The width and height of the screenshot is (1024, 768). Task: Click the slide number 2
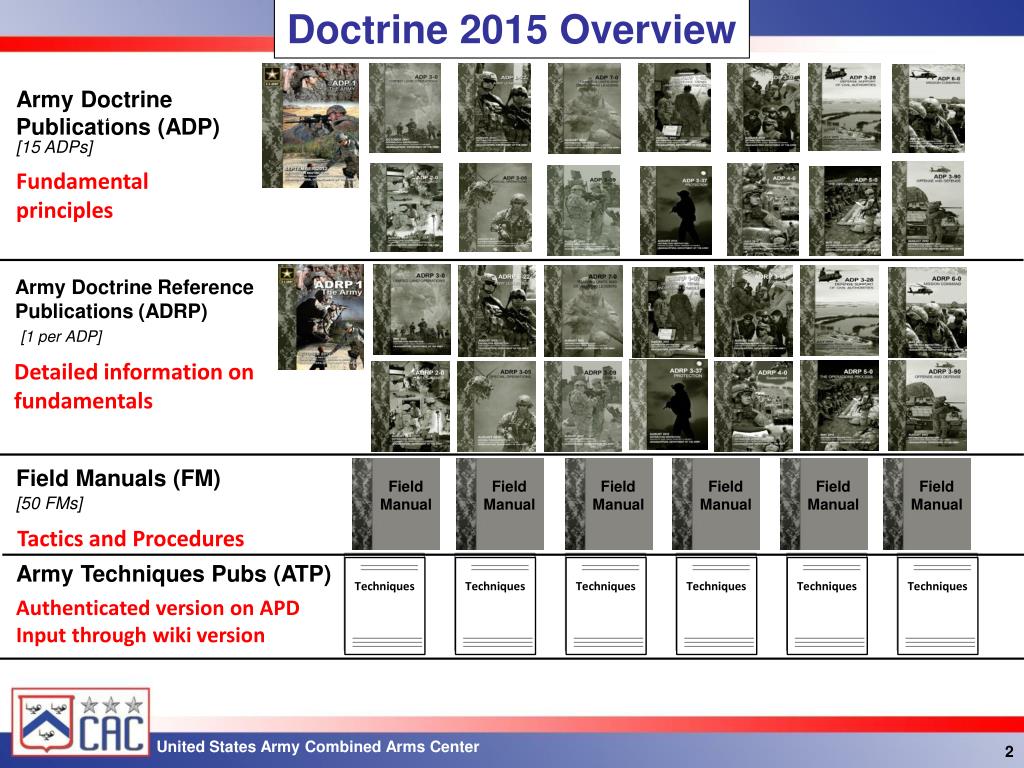click(1009, 752)
